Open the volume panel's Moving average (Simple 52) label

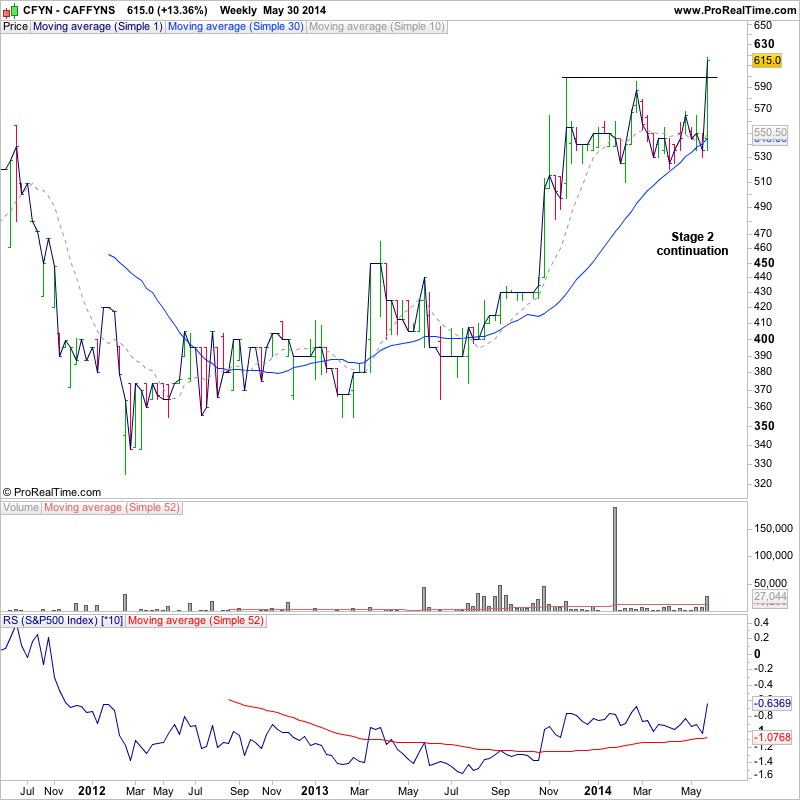point(112,508)
